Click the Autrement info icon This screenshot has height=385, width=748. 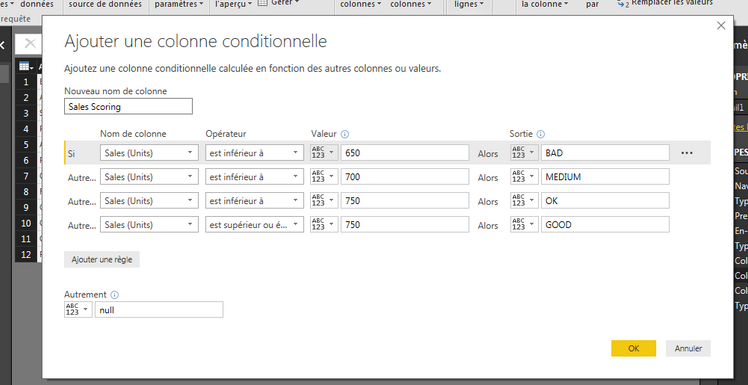point(114,295)
